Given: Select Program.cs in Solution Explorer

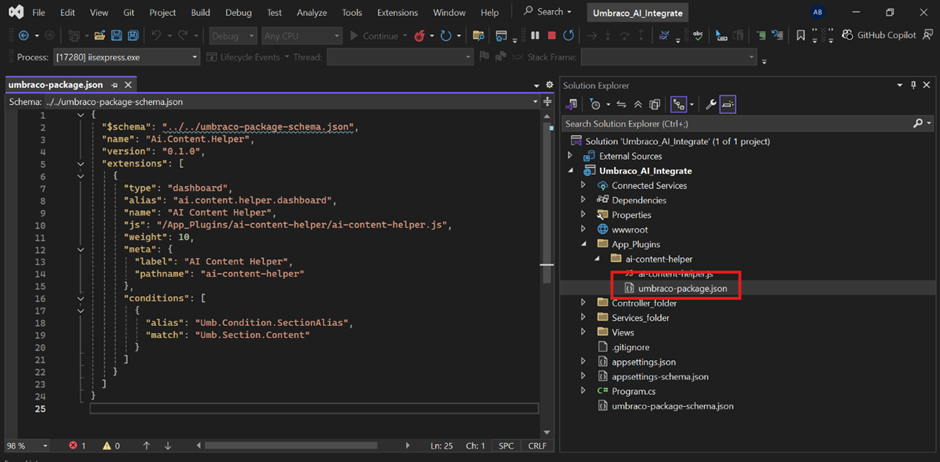Looking at the screenshot, I should pos(634,391).
